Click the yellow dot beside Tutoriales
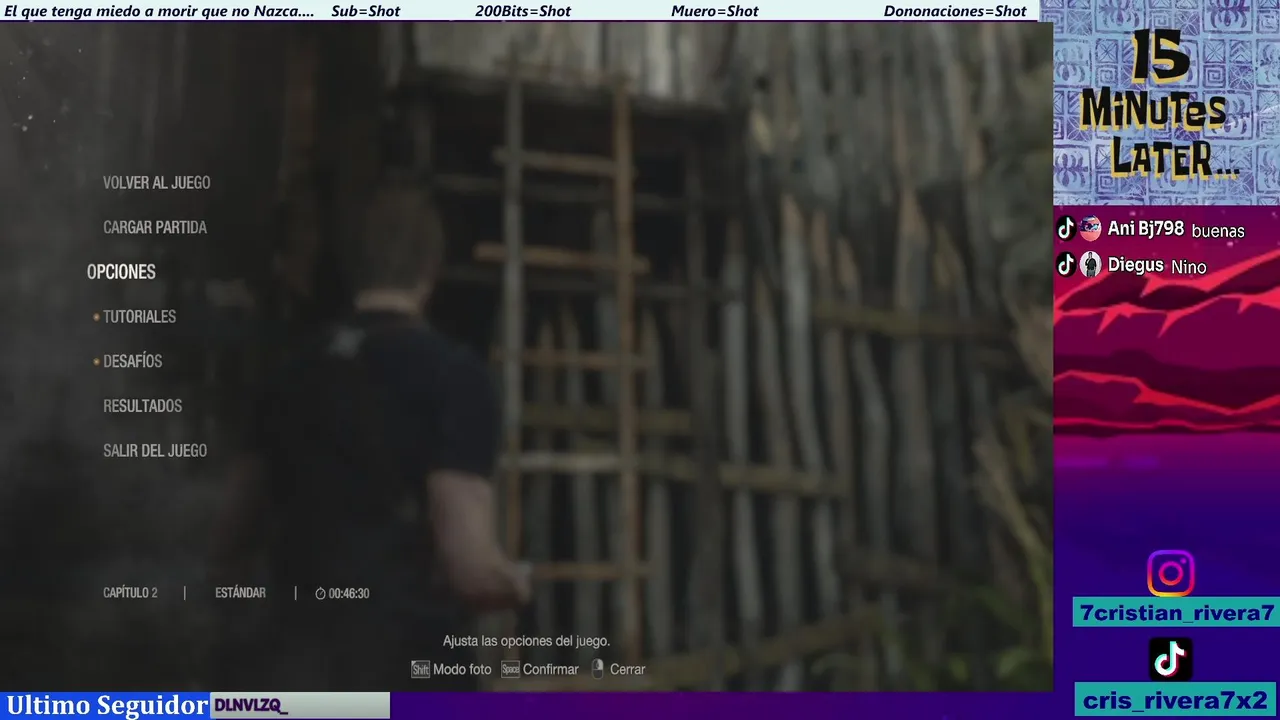Screen dimensions: 1280x720 (x=96, y=317)
